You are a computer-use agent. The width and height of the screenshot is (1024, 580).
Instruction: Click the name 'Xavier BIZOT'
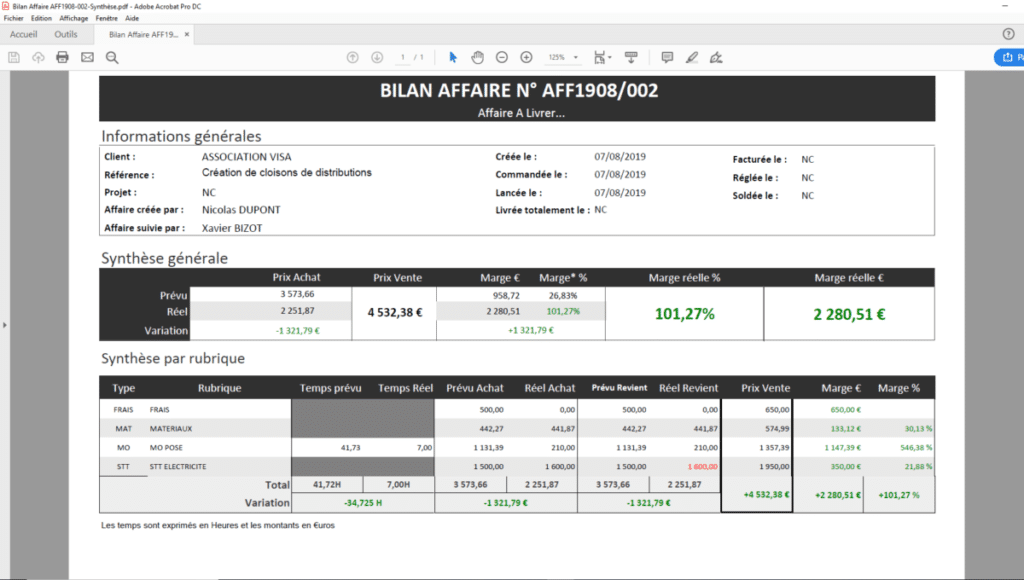click(232, 228)
